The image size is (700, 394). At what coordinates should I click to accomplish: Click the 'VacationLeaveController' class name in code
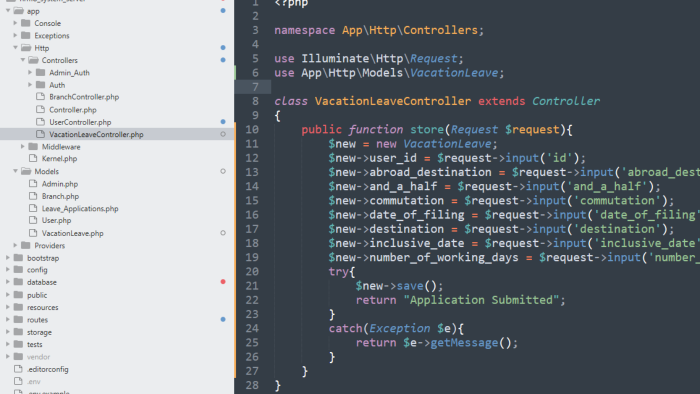click(x=393, y=101)
